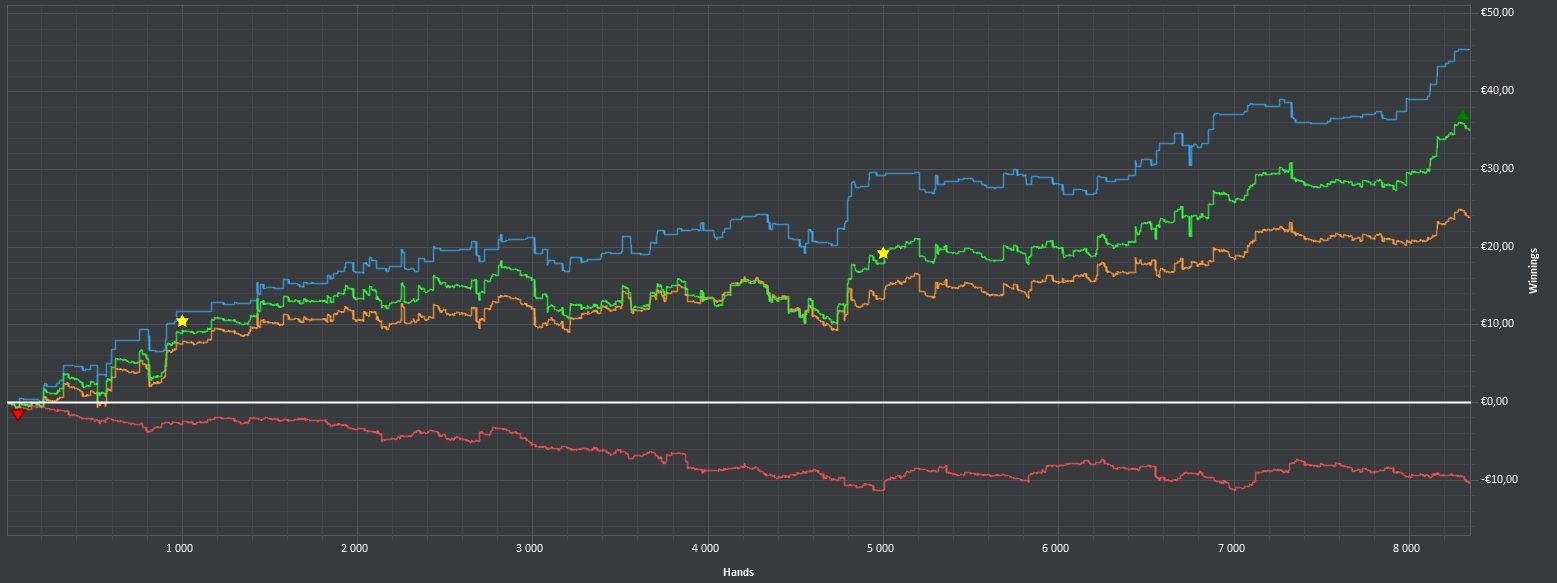Click the Winnings axis title
The width and height of the screenshot is (1557, 583).
1535,272
